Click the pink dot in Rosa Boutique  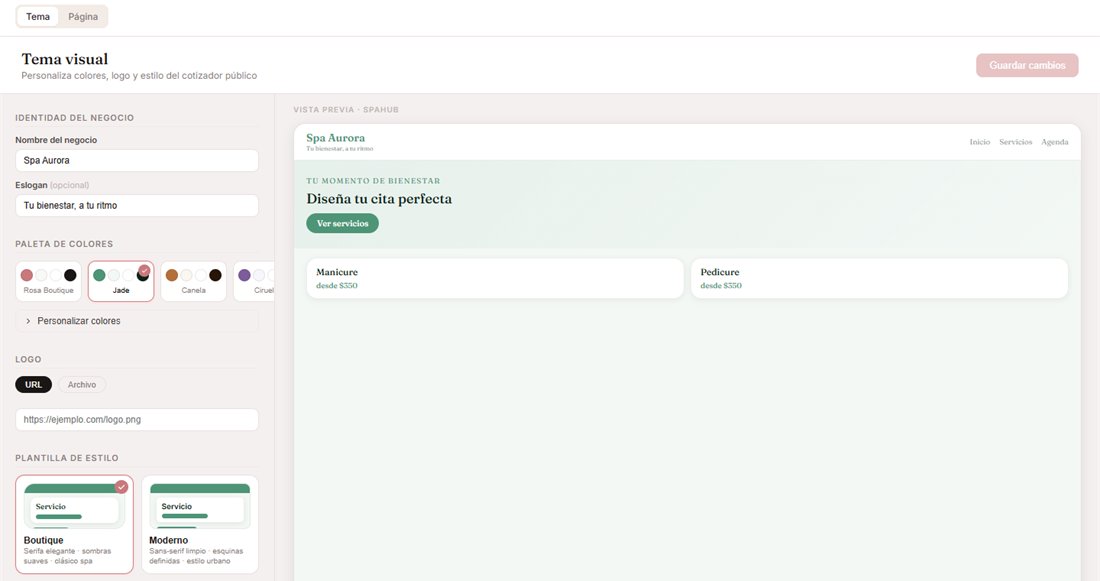pos(27,275)
